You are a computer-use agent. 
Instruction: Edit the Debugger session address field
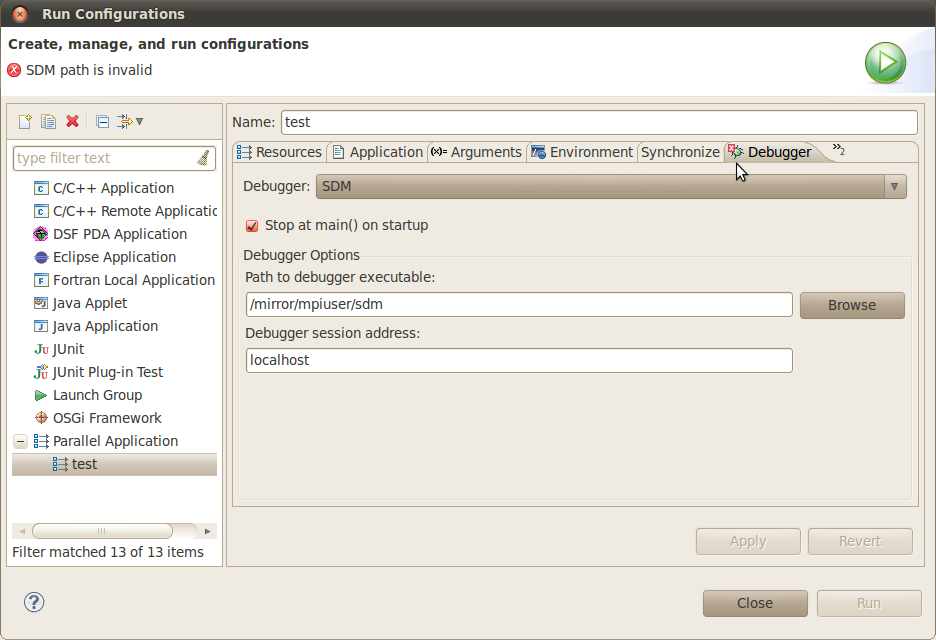point(519,361)
